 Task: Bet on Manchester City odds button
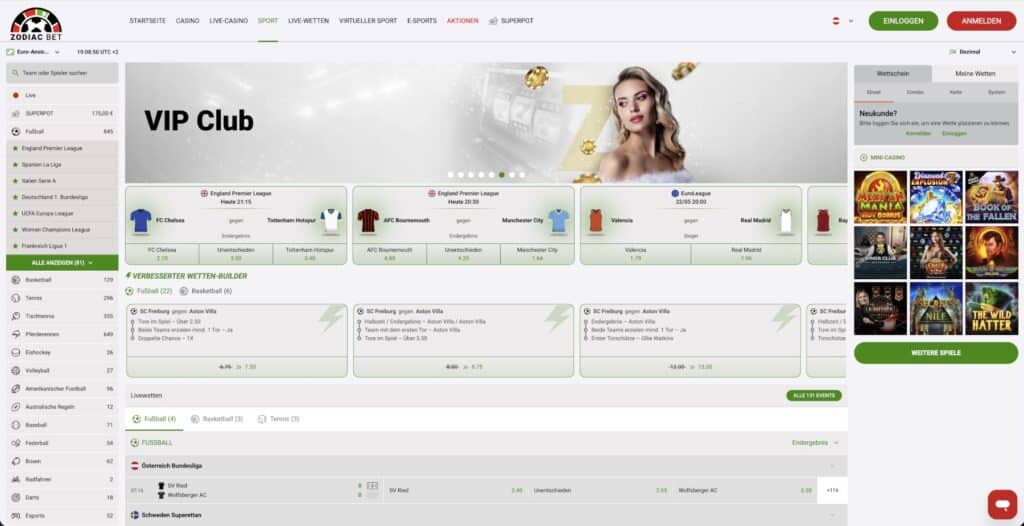[537, 254]
